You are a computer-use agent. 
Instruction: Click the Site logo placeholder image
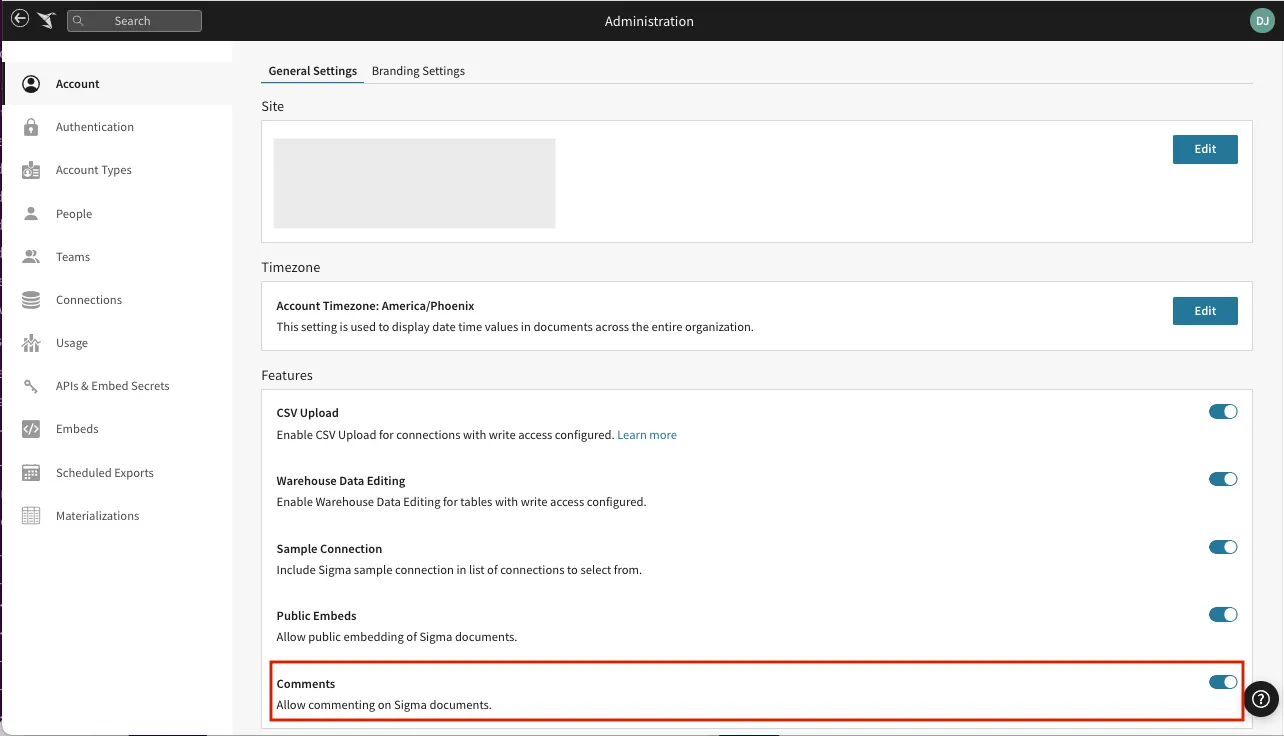click(414, 183)
